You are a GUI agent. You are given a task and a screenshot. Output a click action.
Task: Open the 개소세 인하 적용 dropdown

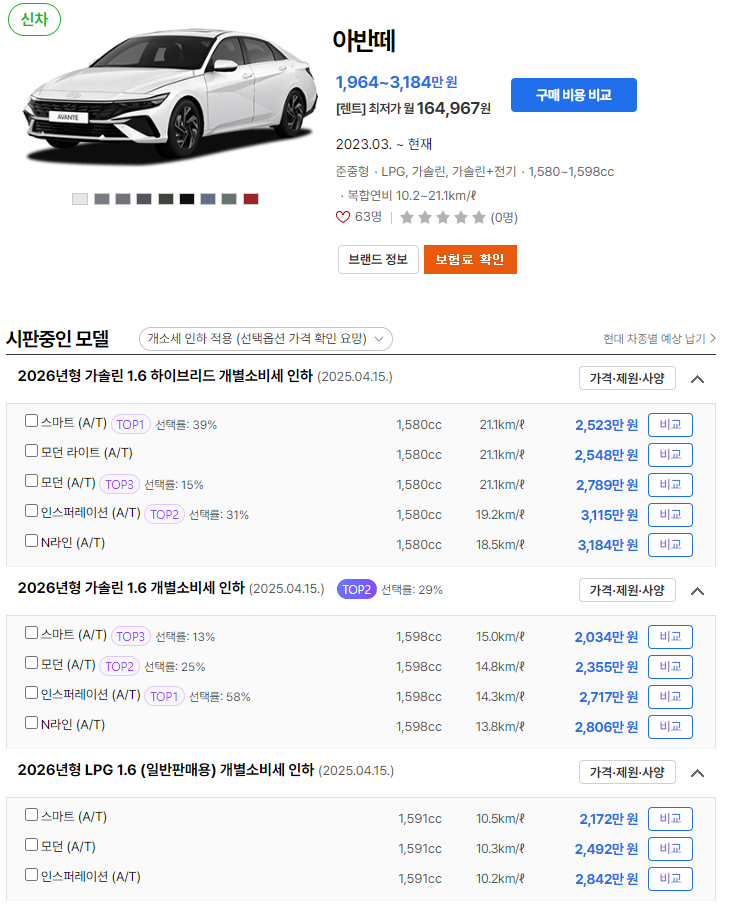point(265,339)
